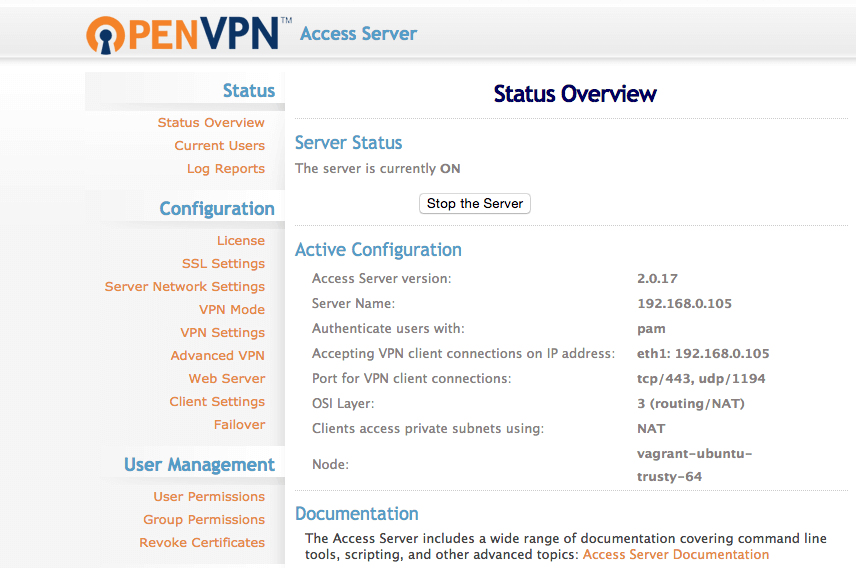Viewport: 856px width, 568px height.
Task: Select port value tcp/443, udp/1194
Action: pos(702,379)
